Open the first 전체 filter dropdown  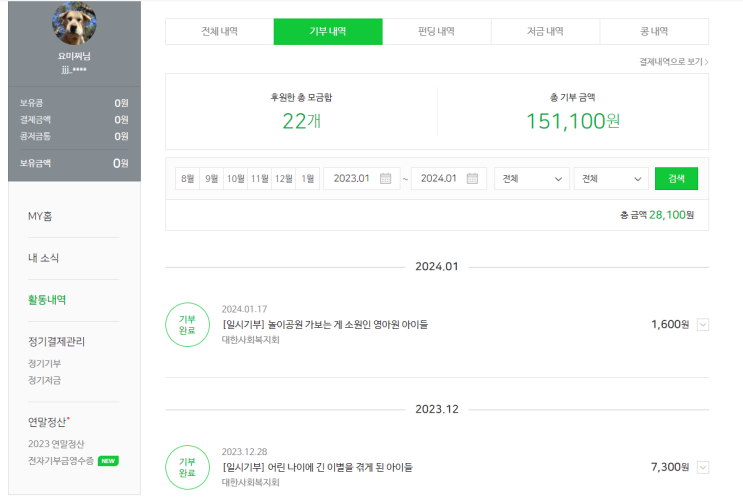pyautogui.click(x=531, y=179)
